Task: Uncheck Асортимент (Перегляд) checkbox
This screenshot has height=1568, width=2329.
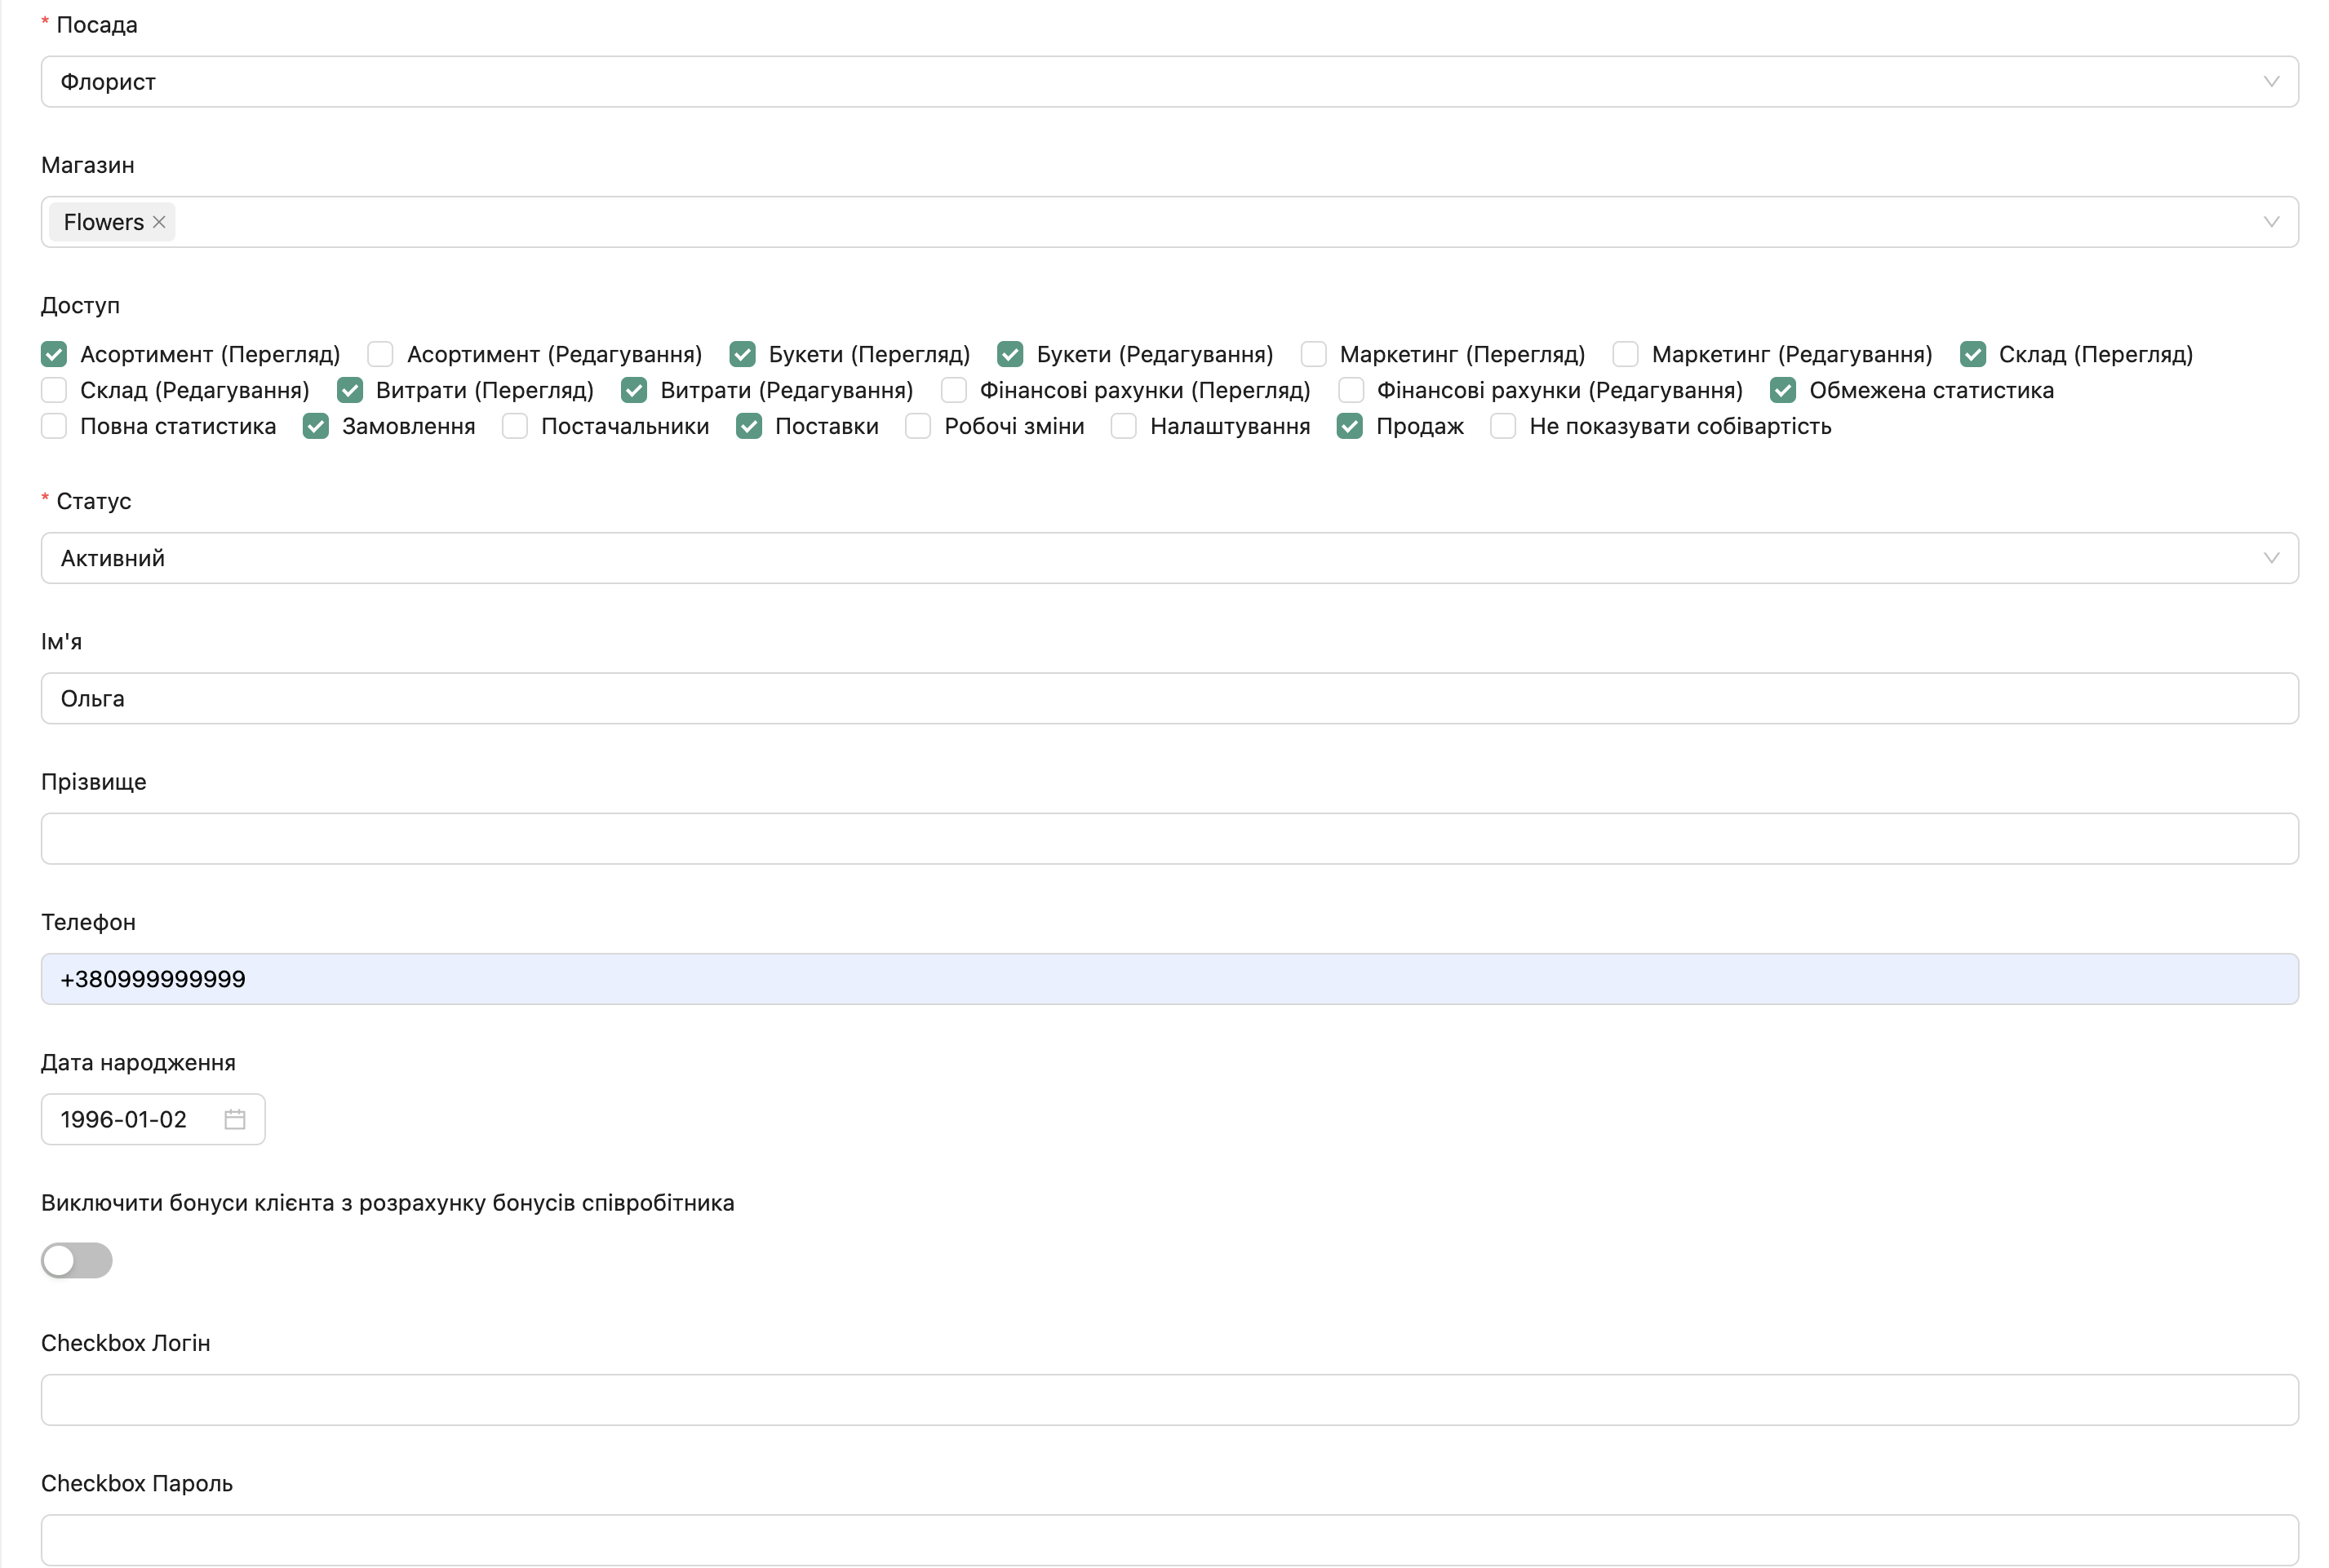Action: 54,354
